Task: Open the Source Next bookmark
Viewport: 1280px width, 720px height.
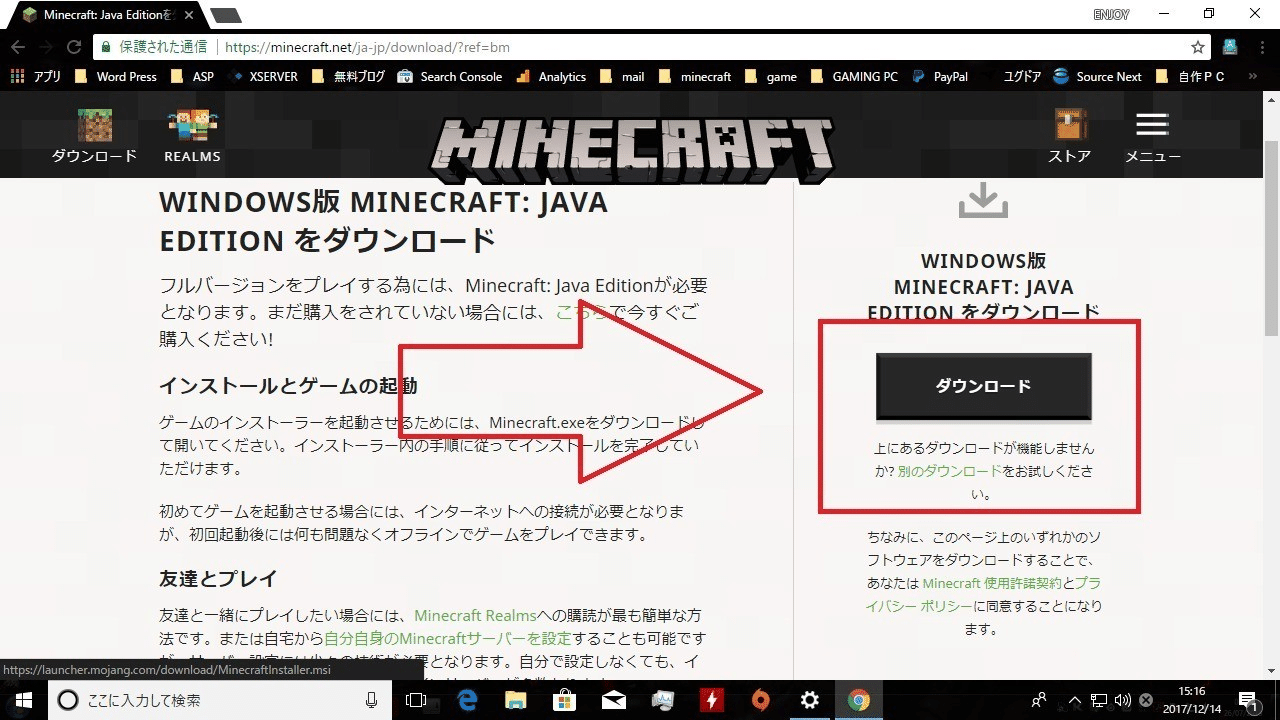Action: pos(1098,76)
